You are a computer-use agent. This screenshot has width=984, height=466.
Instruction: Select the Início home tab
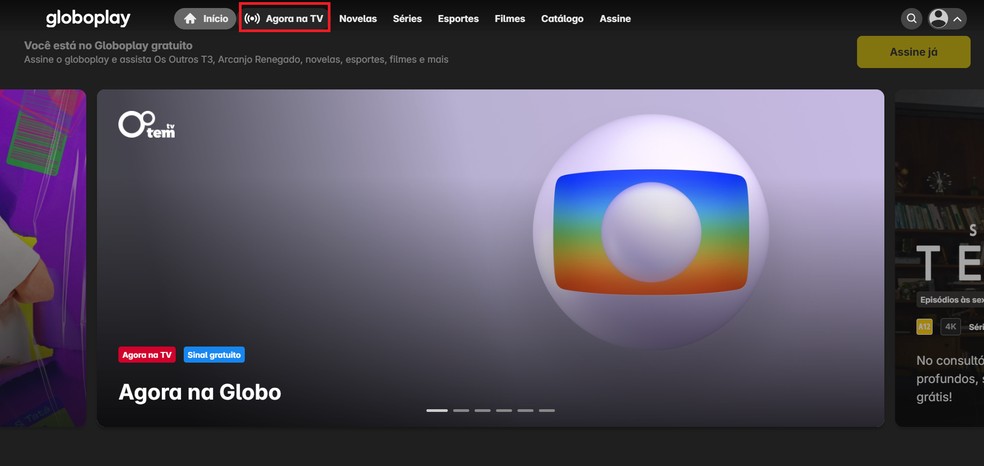pyautogui.click(x=205, y=19)
